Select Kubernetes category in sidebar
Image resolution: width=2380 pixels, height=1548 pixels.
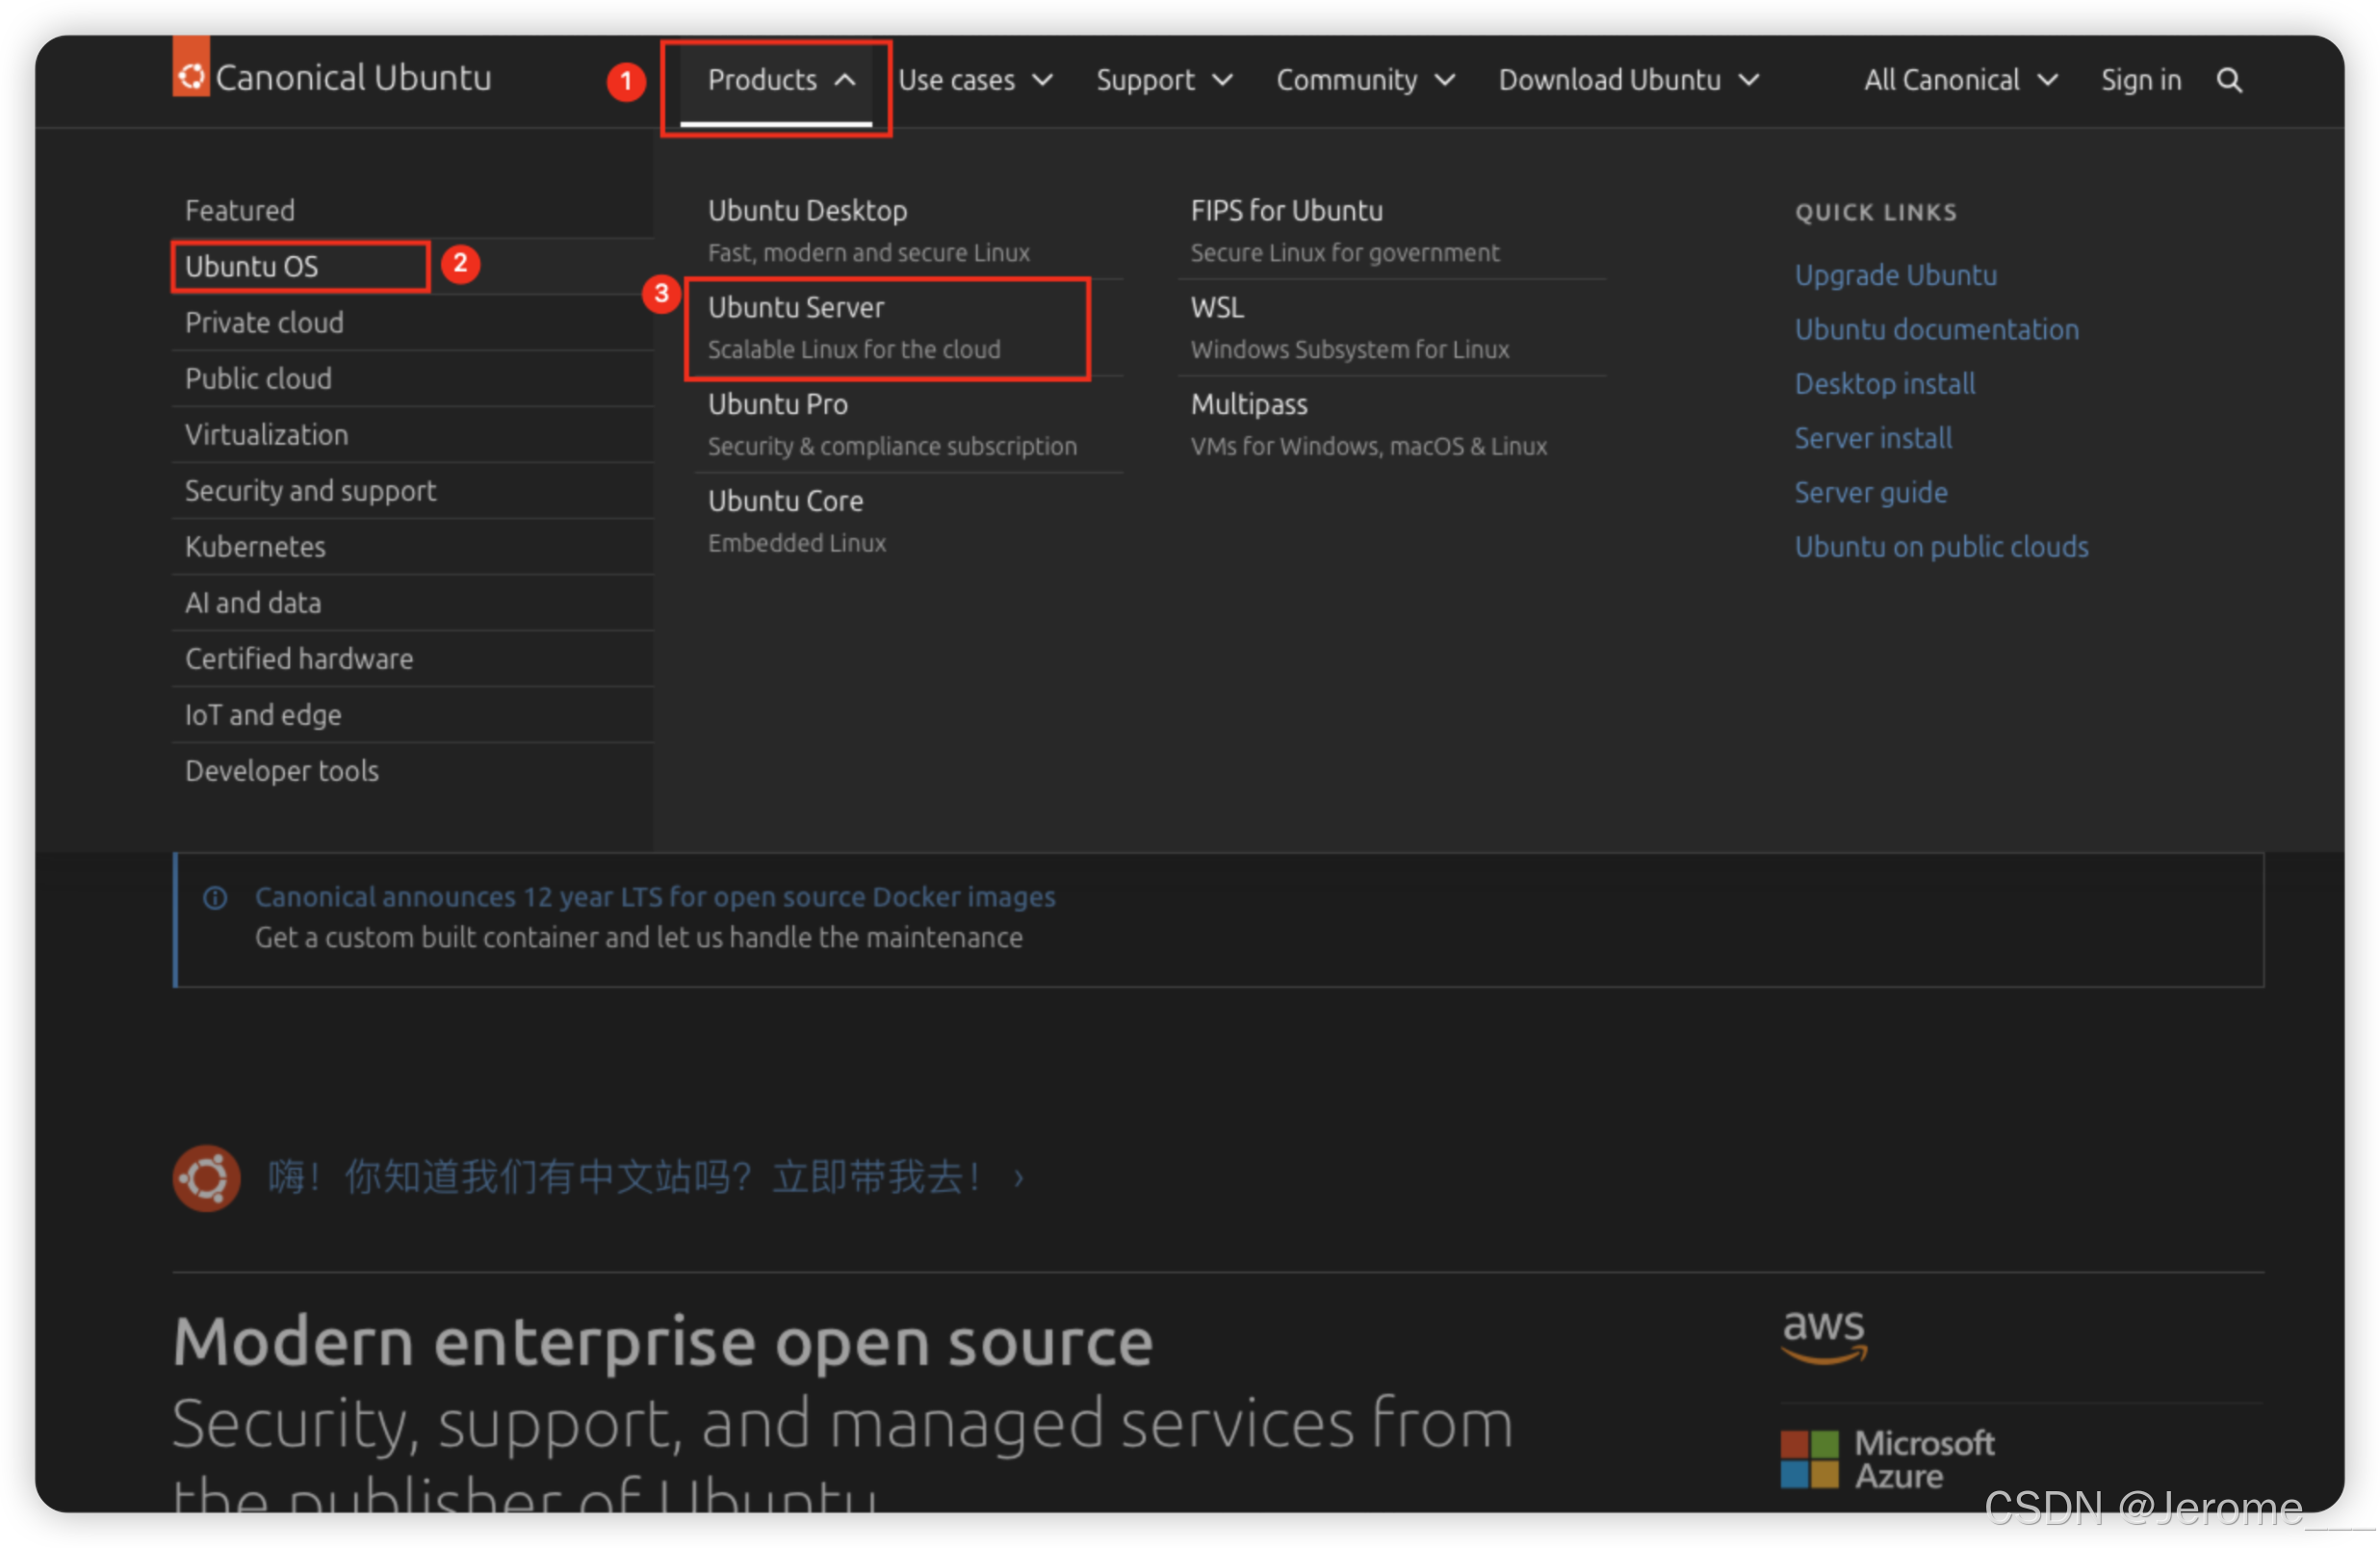[x=255, y=546]
